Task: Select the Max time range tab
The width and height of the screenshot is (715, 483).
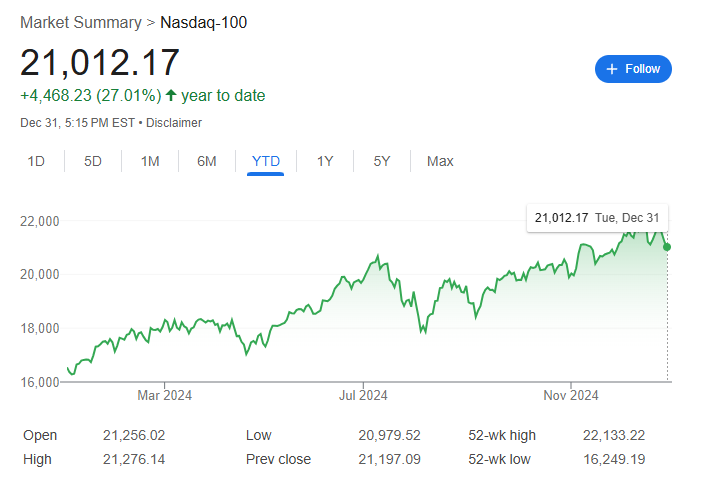Action: pos(440,161)
